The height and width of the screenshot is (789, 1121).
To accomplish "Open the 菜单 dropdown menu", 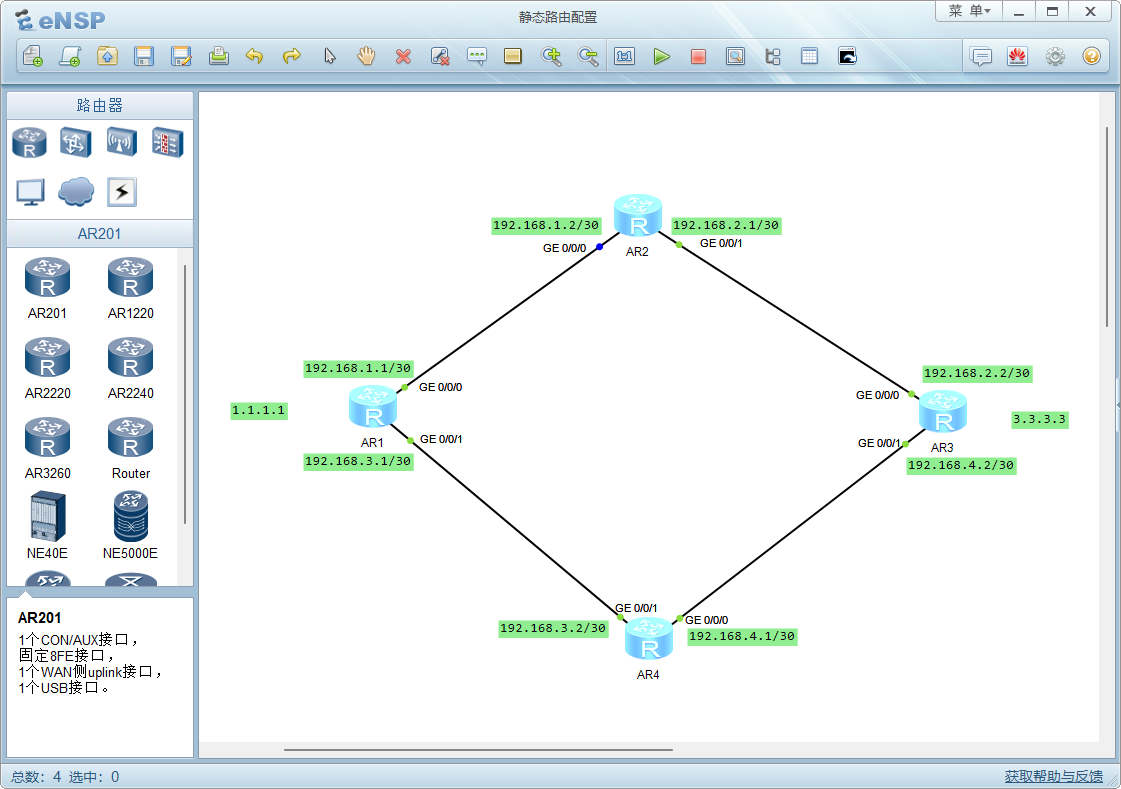I will tap(969, 11).
